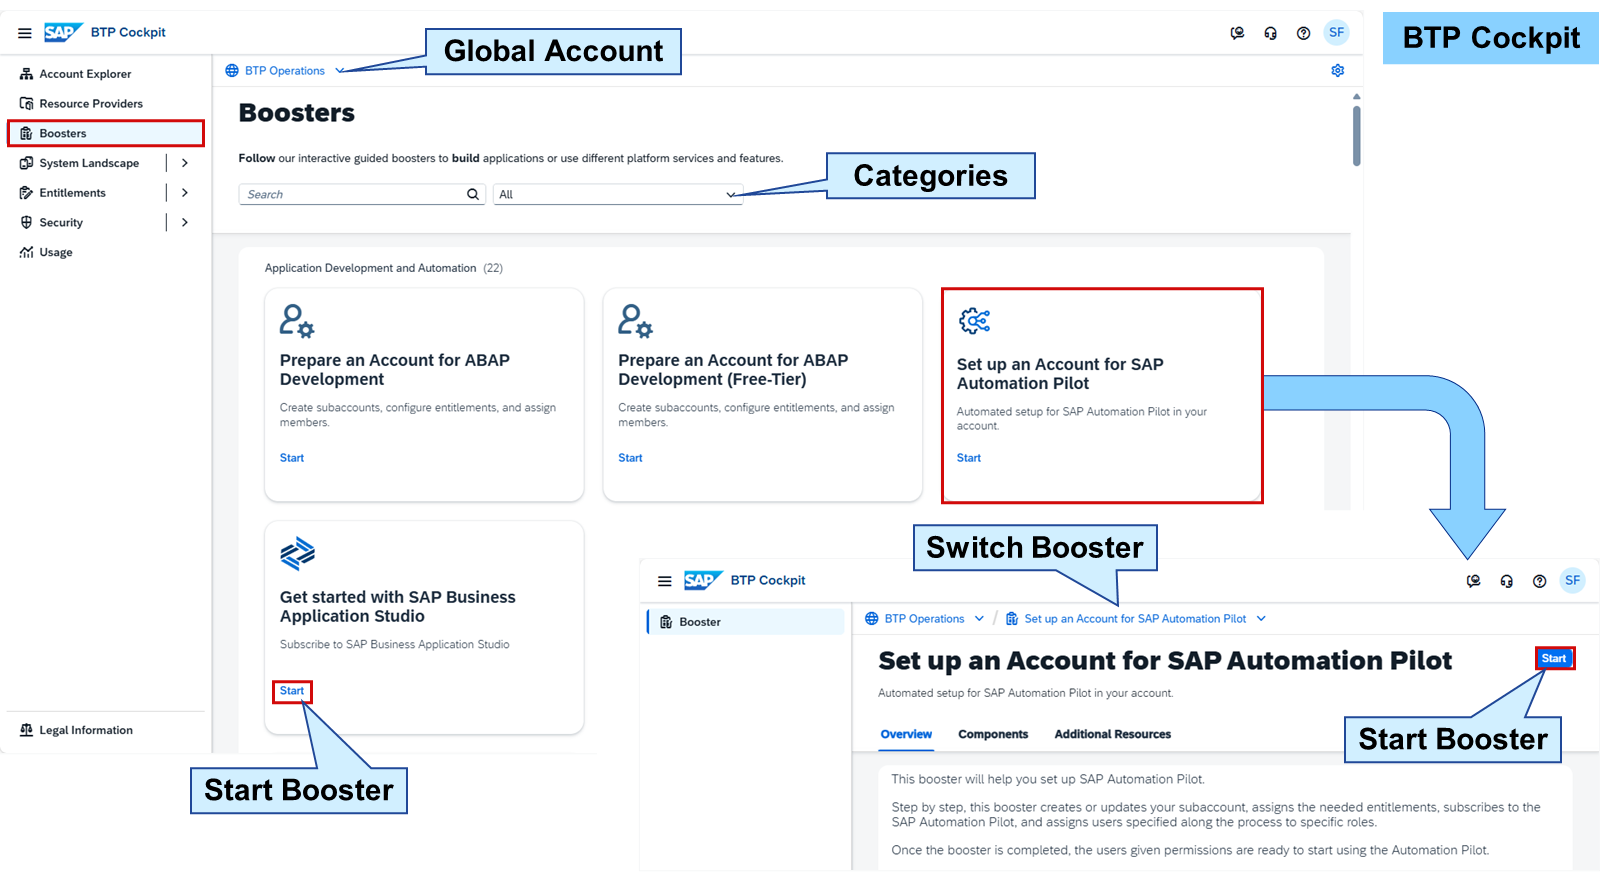This screenshot has height=881, width=1600.
Task: Open Legal Information link
Action: point(86,731)
